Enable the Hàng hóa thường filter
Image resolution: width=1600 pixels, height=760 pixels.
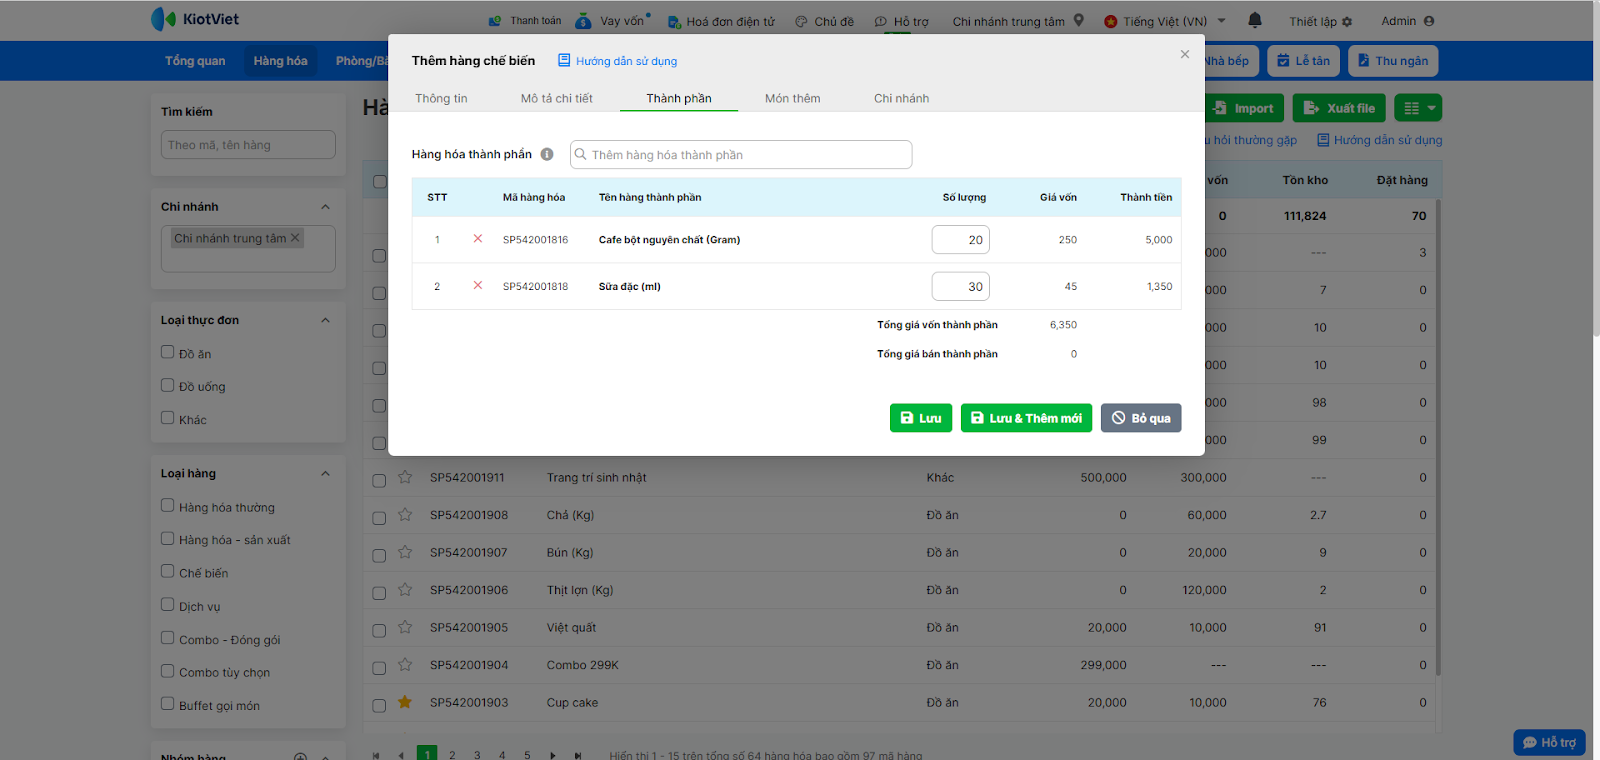point(168,506)
